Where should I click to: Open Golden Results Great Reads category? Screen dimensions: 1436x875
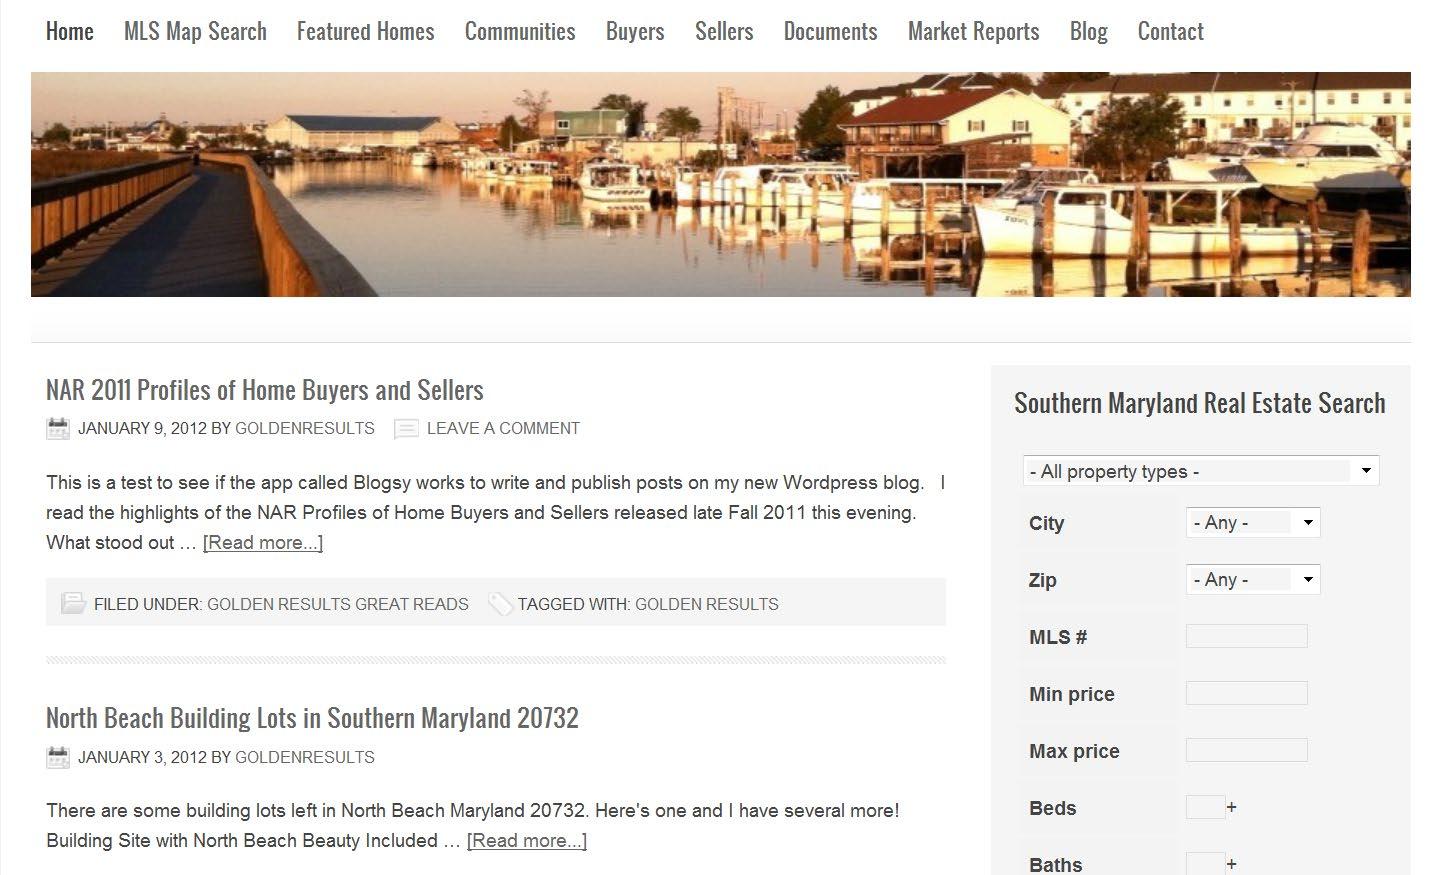[338, 604]
